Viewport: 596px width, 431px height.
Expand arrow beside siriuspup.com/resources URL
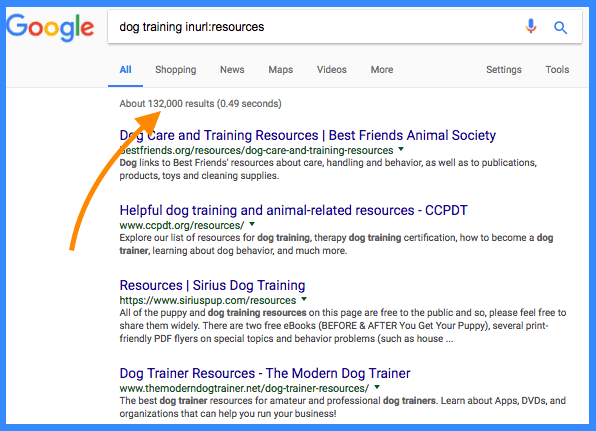(304, 299)
